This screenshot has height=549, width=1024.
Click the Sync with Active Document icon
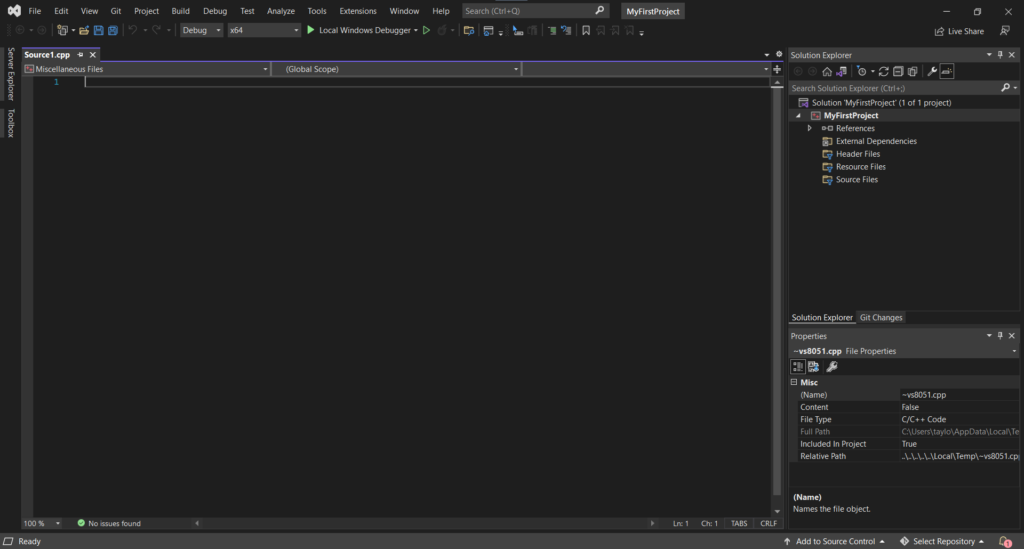[x=886, y=72]
